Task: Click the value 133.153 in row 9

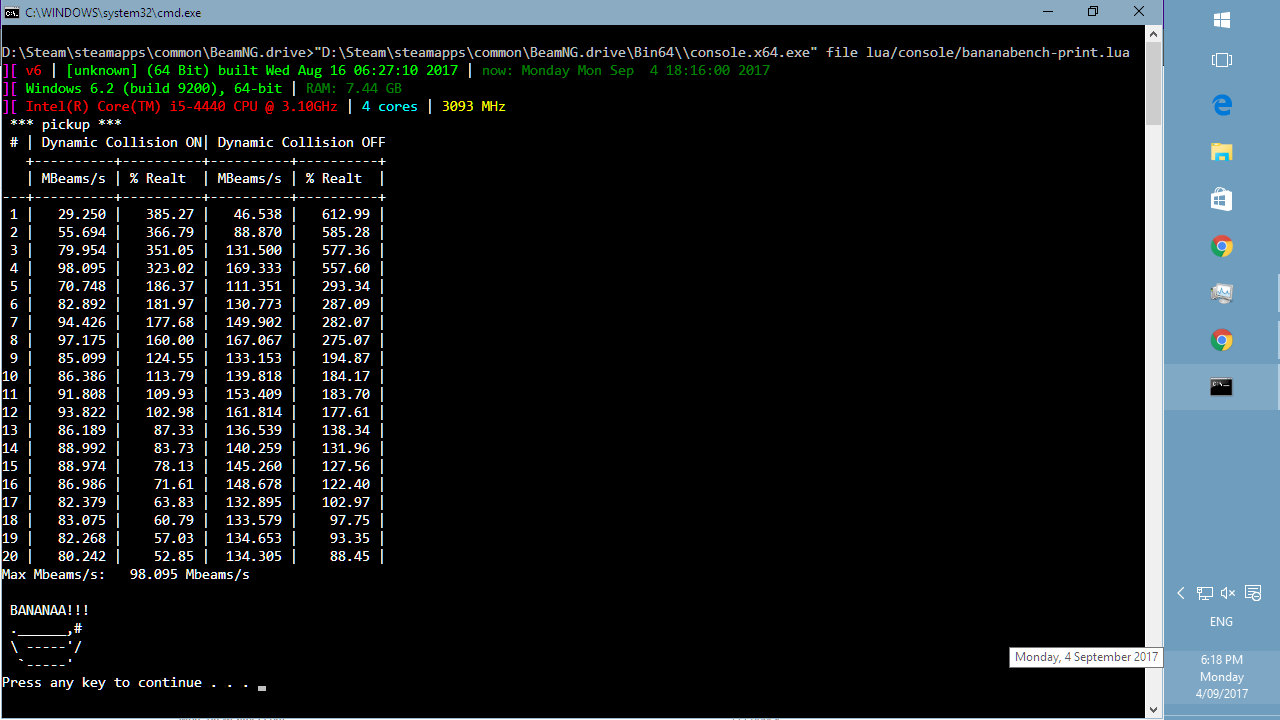Action: 254,358
